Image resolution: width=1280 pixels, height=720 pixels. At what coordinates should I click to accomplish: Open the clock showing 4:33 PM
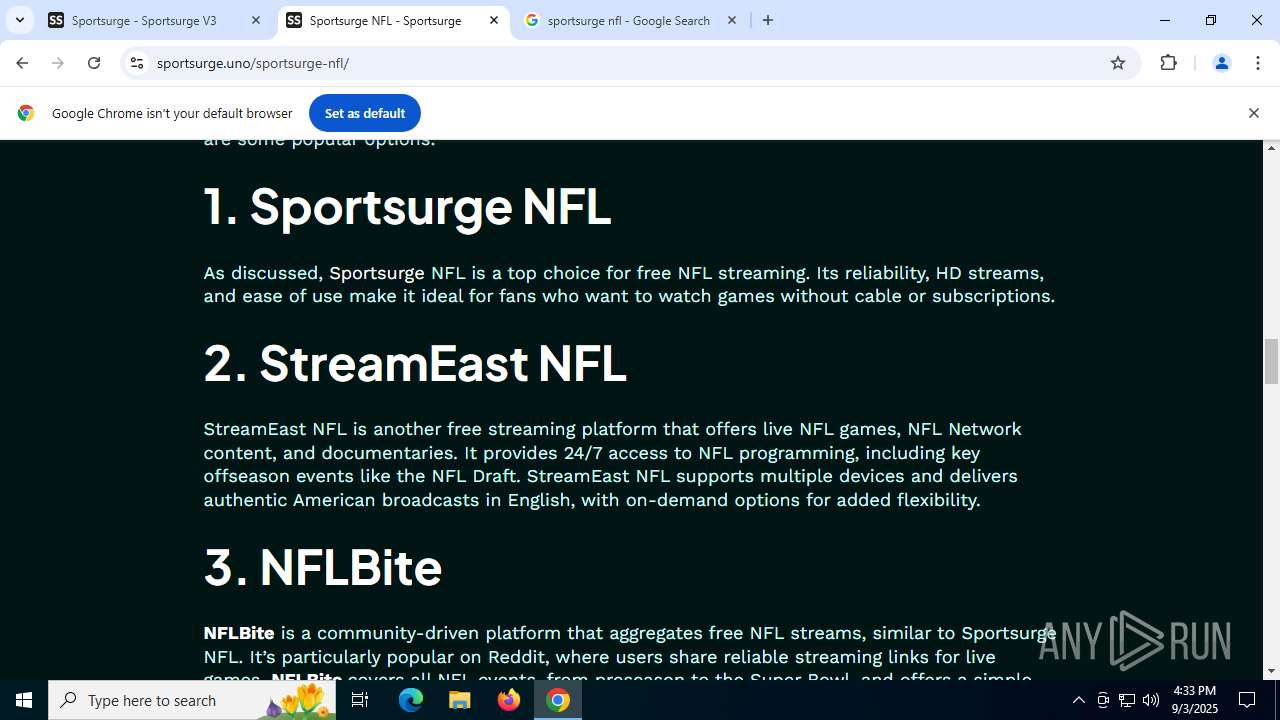(1195, 700)
